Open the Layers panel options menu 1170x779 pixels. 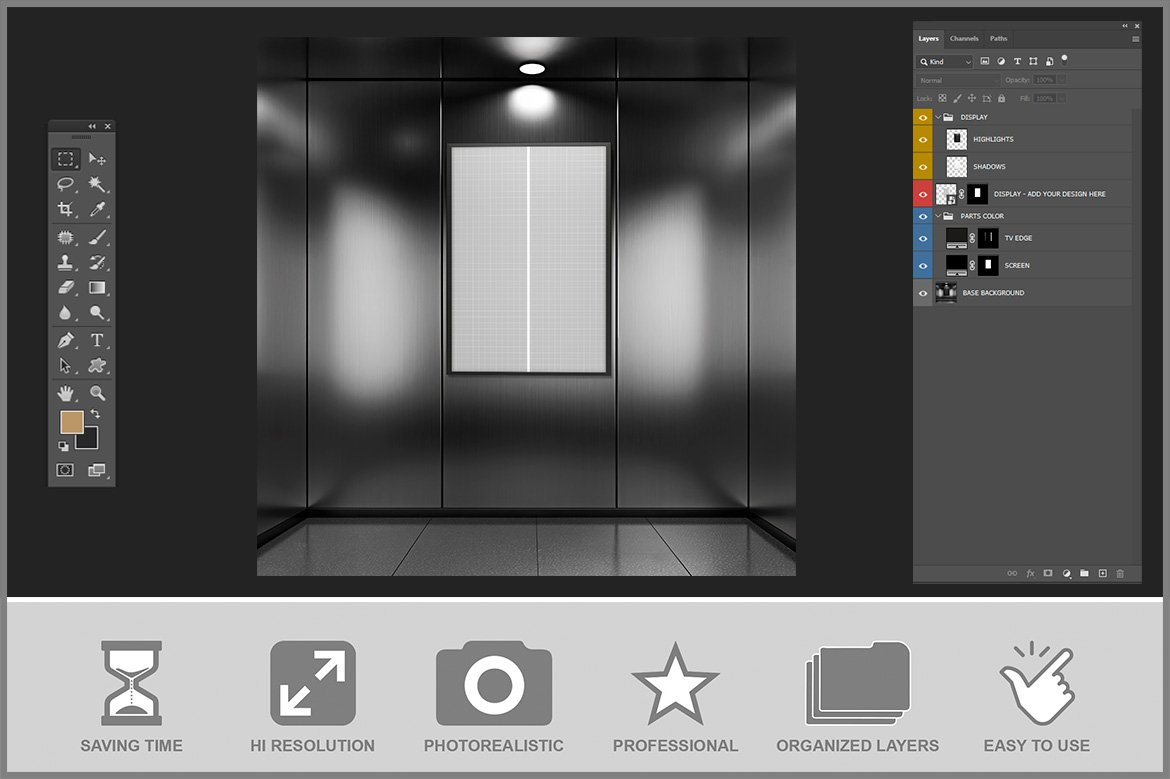[1135, 39]
